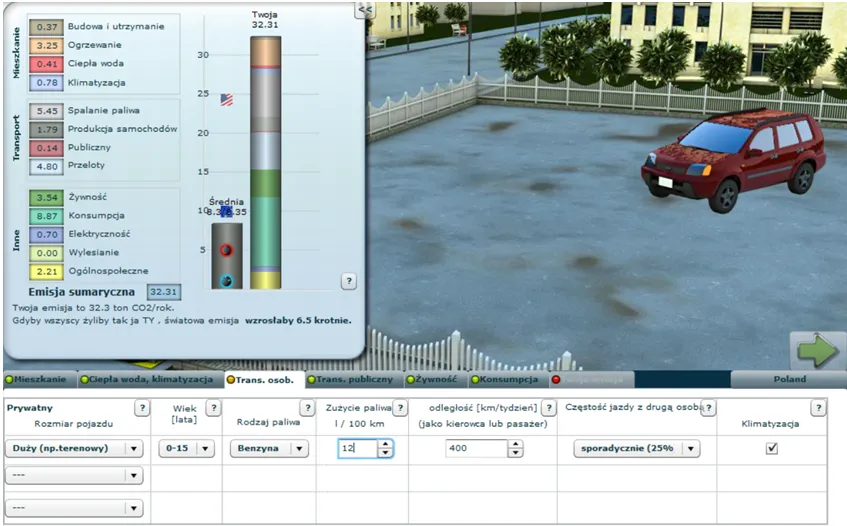The image size is (847, 526).
Task: Open the Rozmiar pojazdu dropdown 'Duży (np.terenowy)'
Action: [x=74, y=448]
